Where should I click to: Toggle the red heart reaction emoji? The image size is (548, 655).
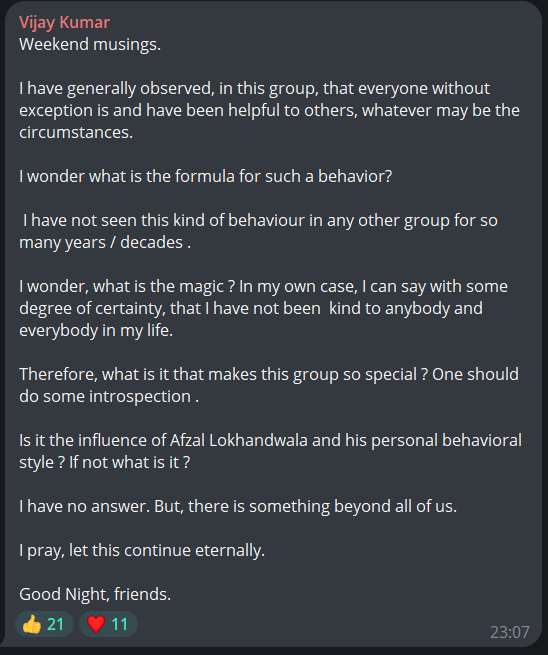coord(96,625)
